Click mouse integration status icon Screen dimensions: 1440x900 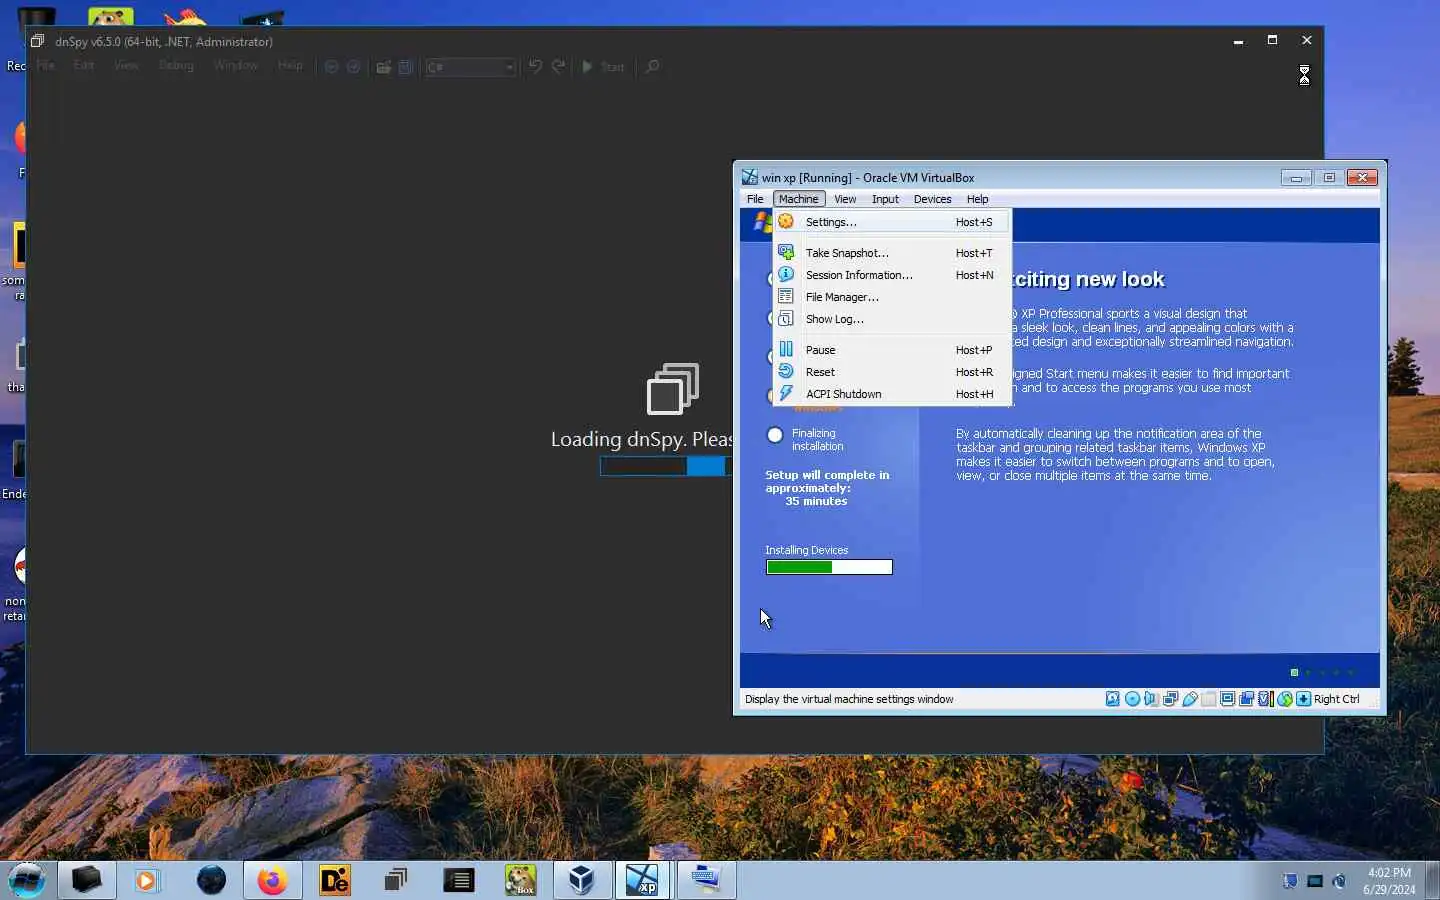[1285, 699]
